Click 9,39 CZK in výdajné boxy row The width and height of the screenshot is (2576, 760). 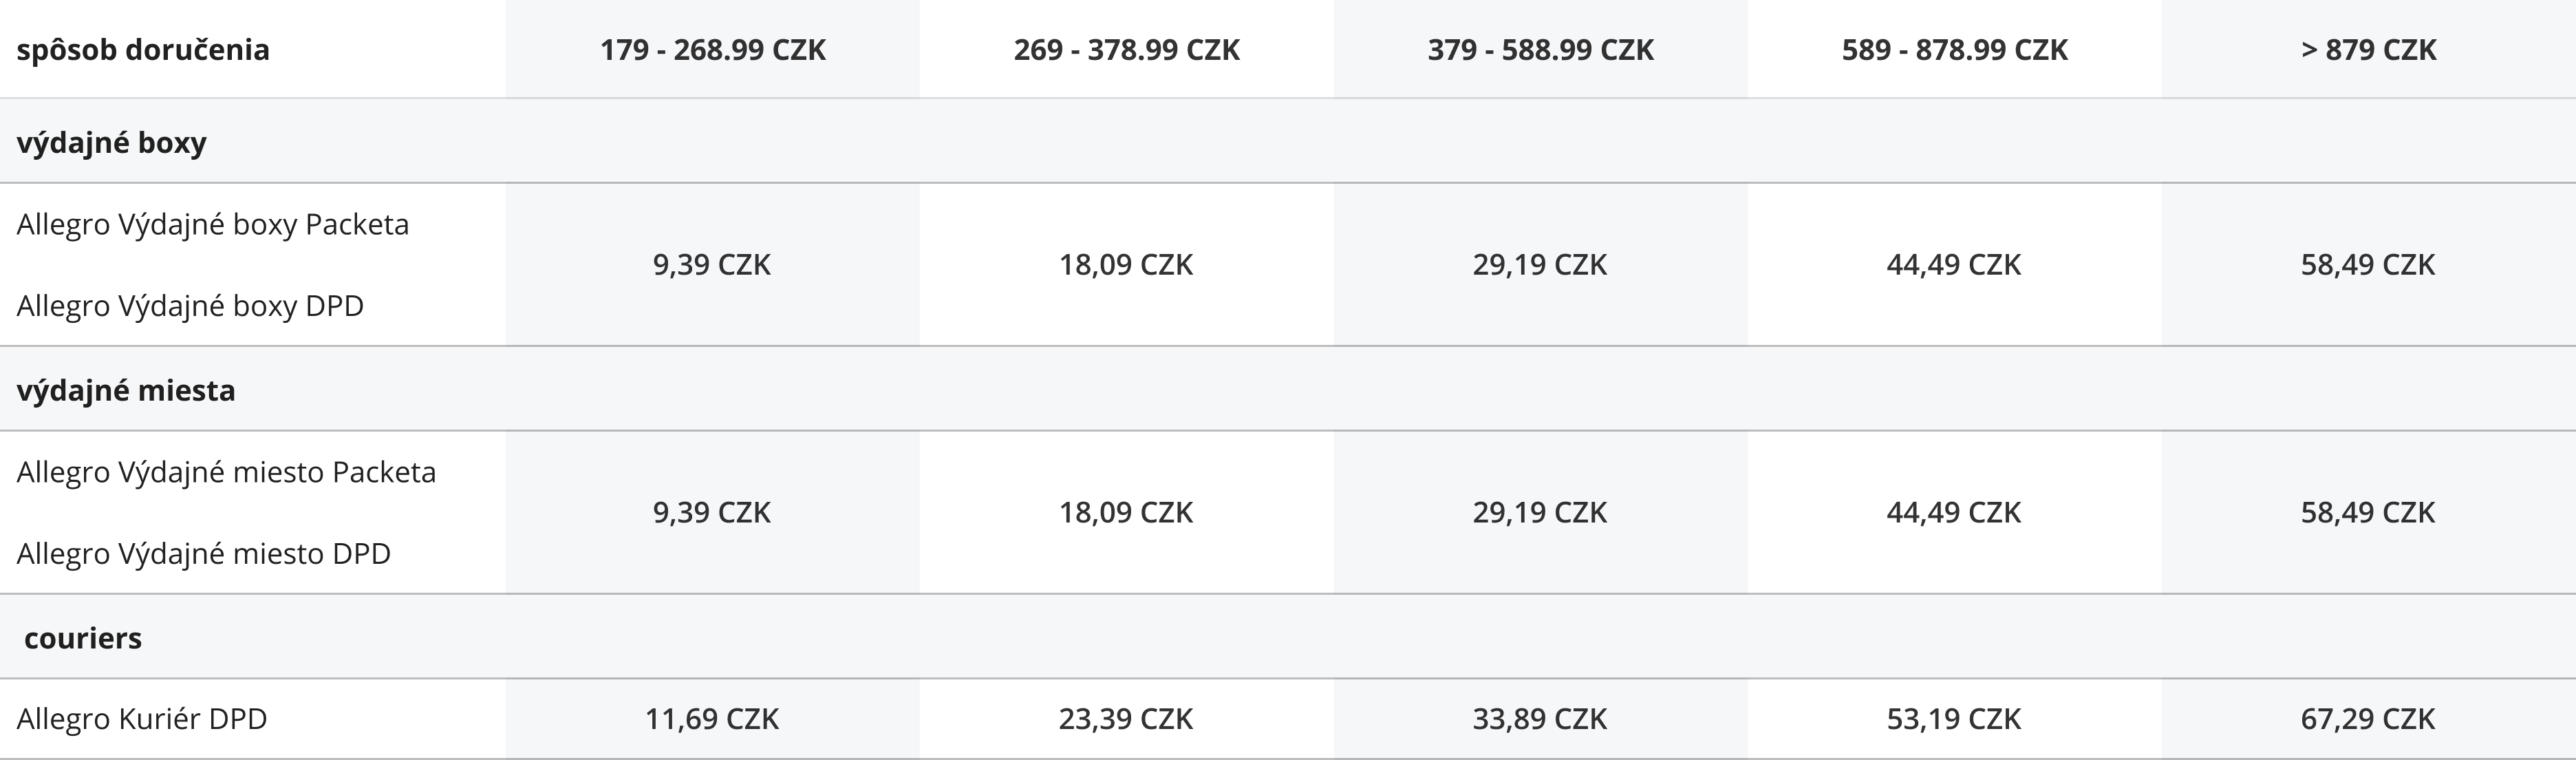[712, 264]
